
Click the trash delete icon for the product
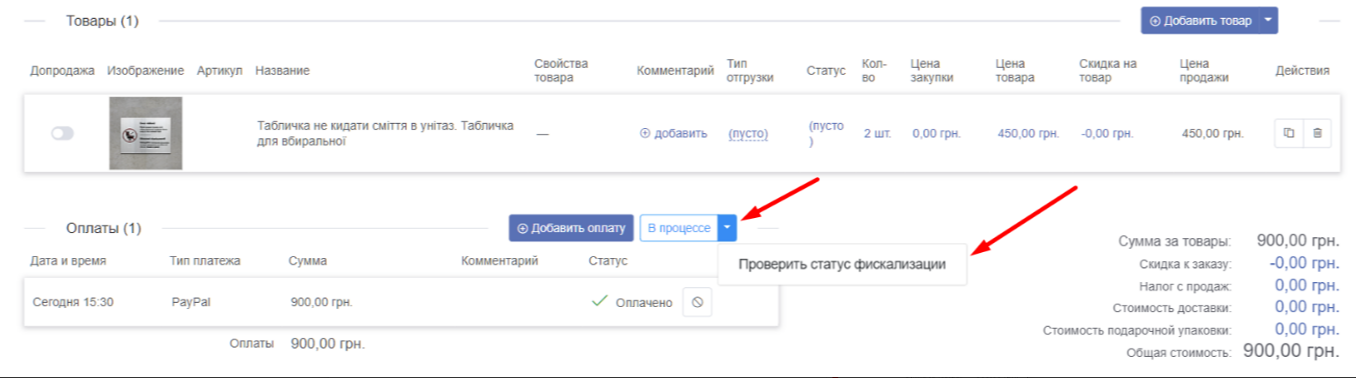pos(1317,133)
